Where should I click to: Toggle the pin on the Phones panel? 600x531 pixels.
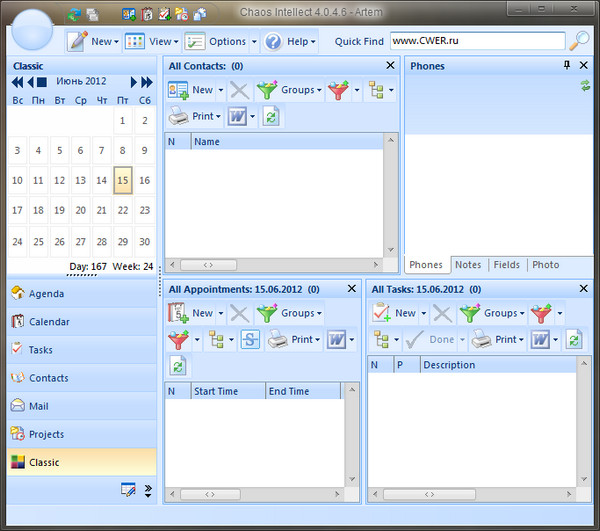568,66
